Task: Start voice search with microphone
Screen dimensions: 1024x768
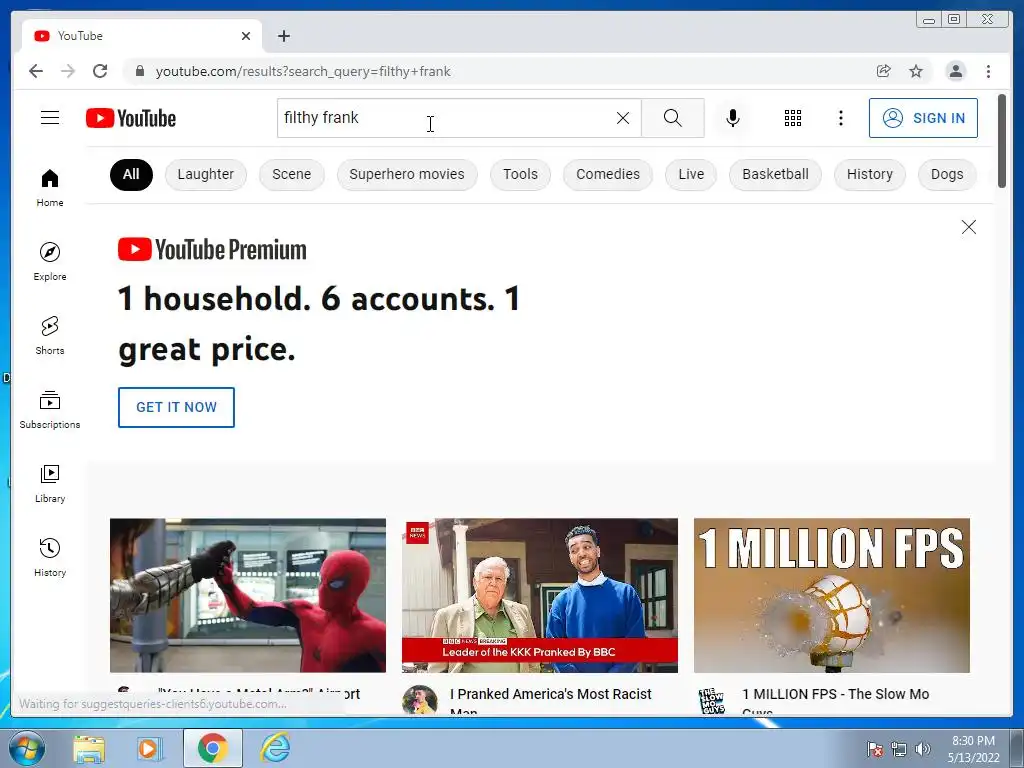Action: pos(733,118)
